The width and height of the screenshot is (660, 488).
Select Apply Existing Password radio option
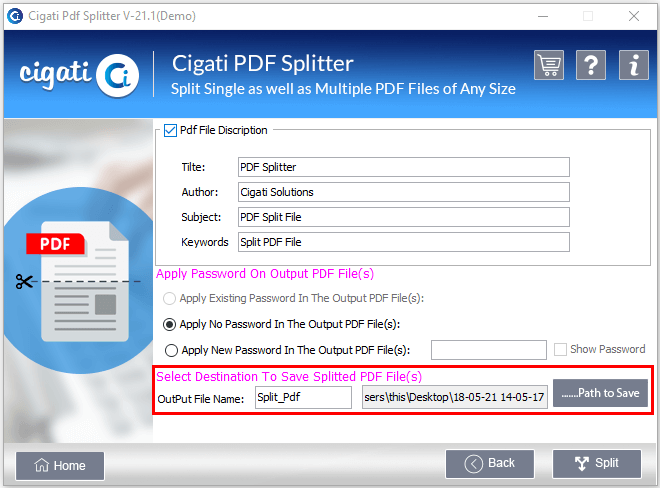coord(169,299)
